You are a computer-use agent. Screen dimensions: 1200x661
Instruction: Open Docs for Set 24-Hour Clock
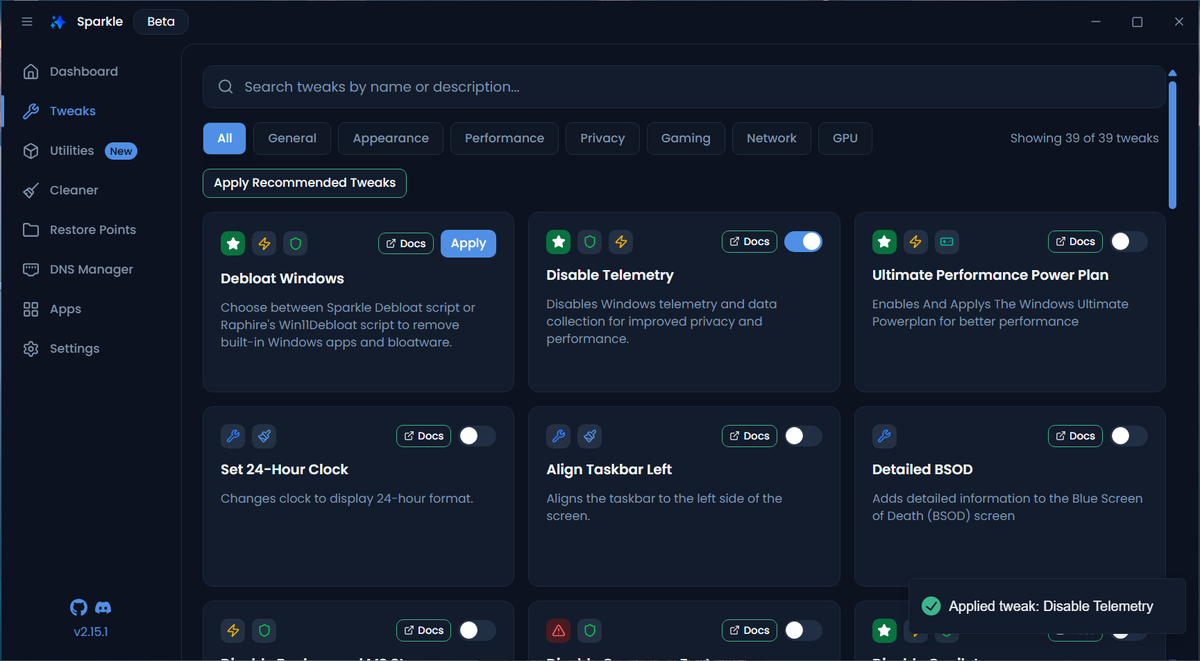424,436
